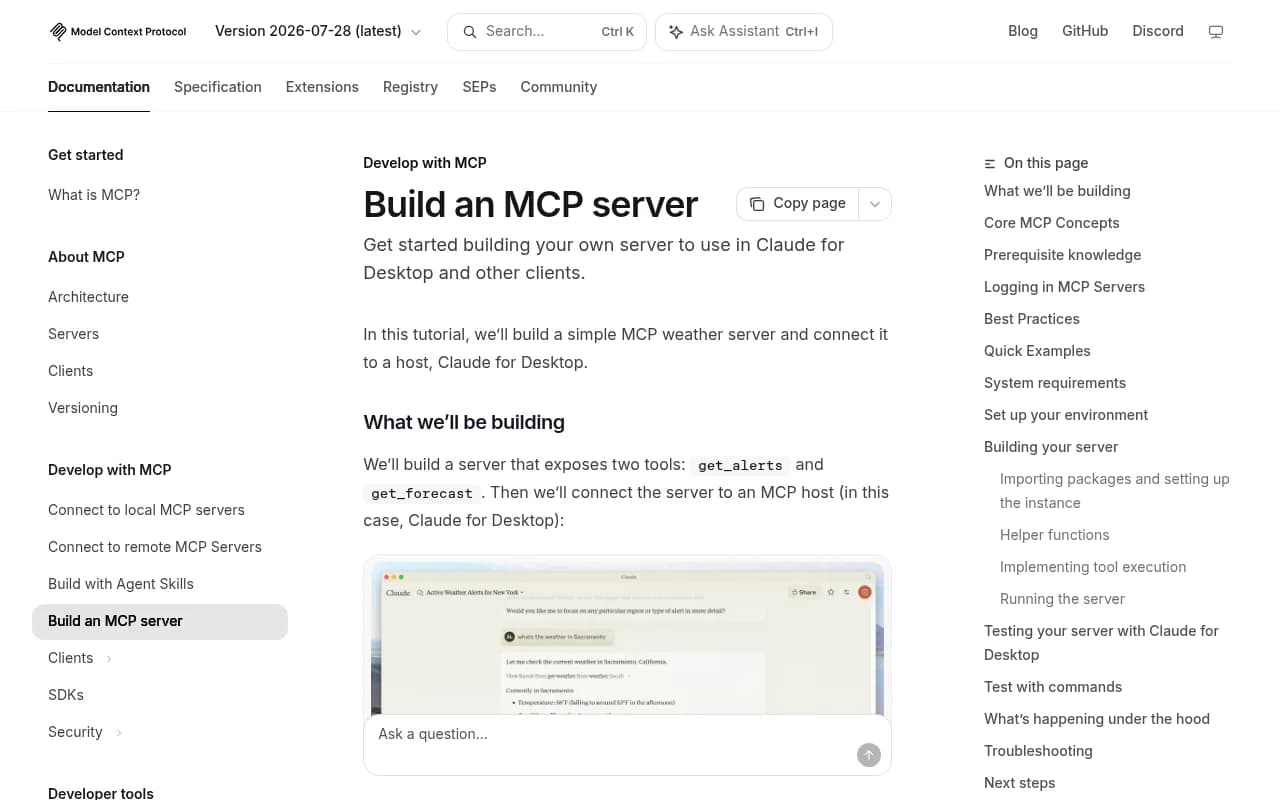
Task: Switch to the Registry tab
Action: point(410,87)
